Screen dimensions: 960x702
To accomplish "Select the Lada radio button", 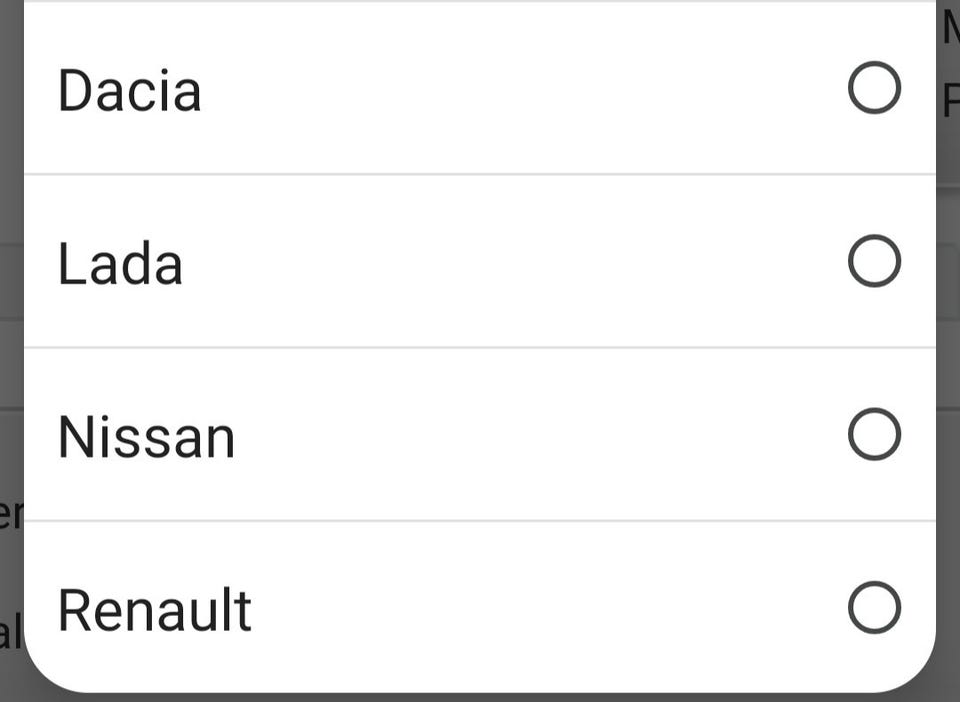I will tap(874, 261).
